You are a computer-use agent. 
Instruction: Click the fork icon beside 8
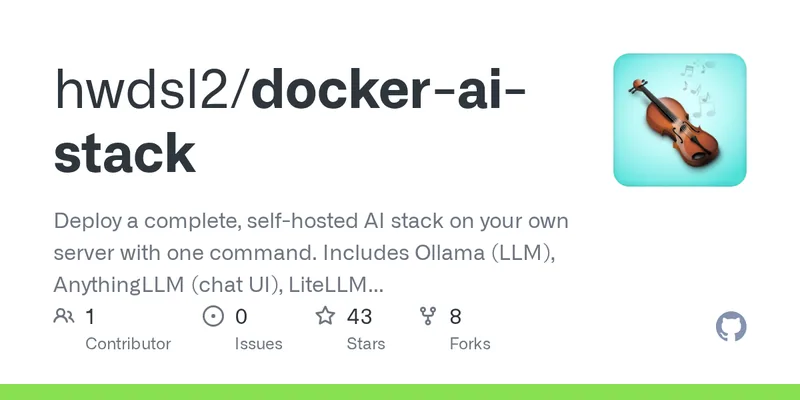[428, 316]
